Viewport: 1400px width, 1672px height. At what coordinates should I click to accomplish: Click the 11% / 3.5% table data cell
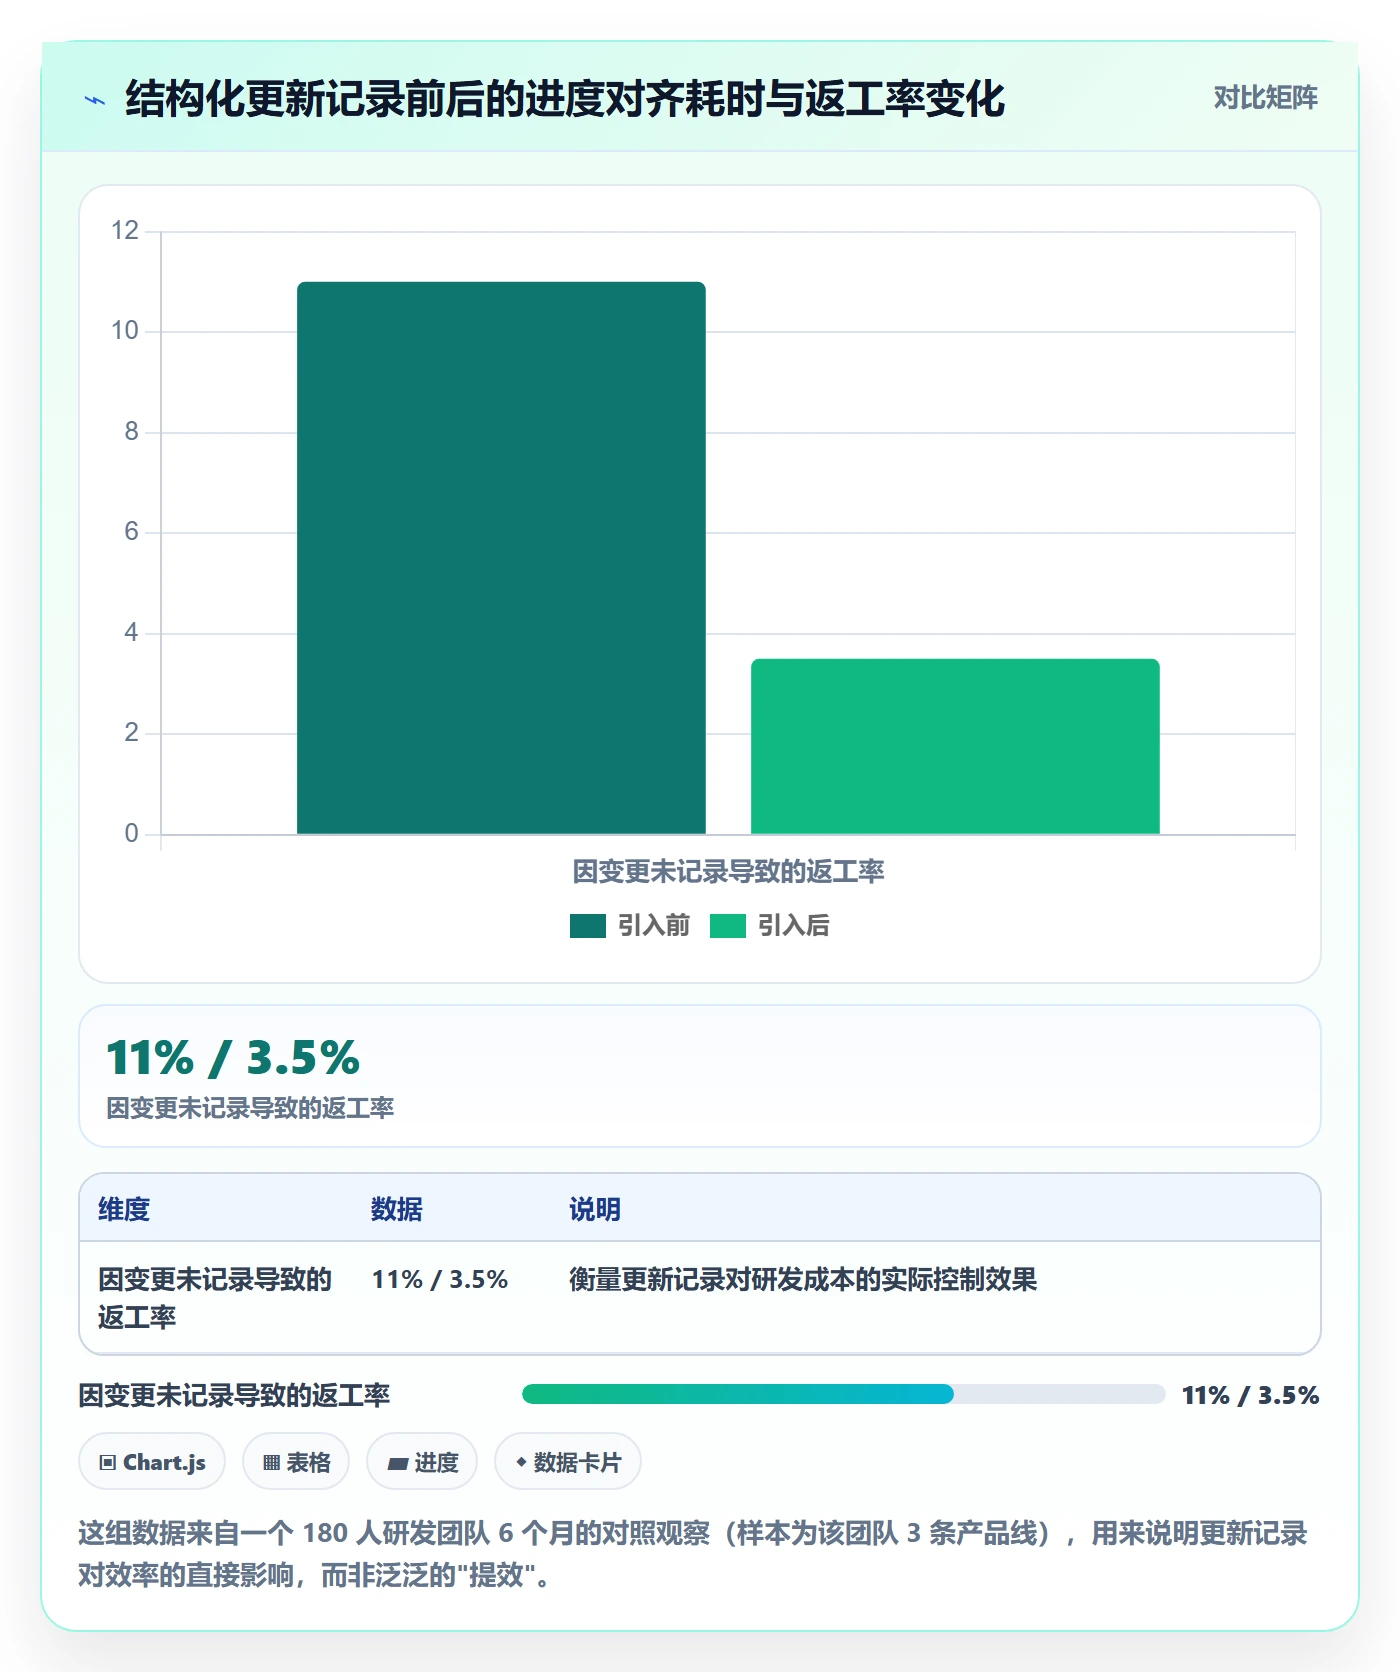(440, 1280)
